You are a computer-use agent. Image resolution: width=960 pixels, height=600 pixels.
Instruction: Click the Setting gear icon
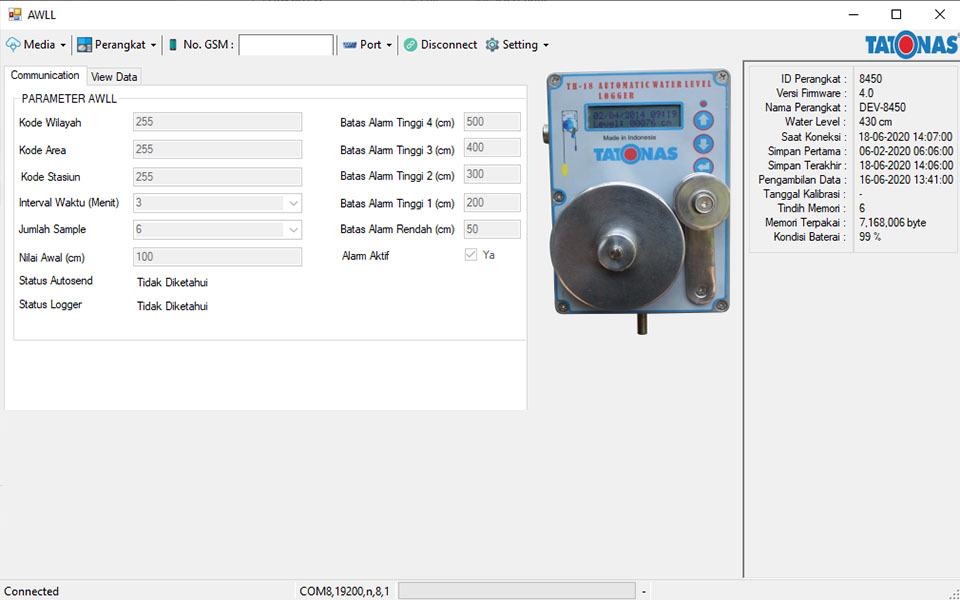pyautogui.click(x=492, y=45)
